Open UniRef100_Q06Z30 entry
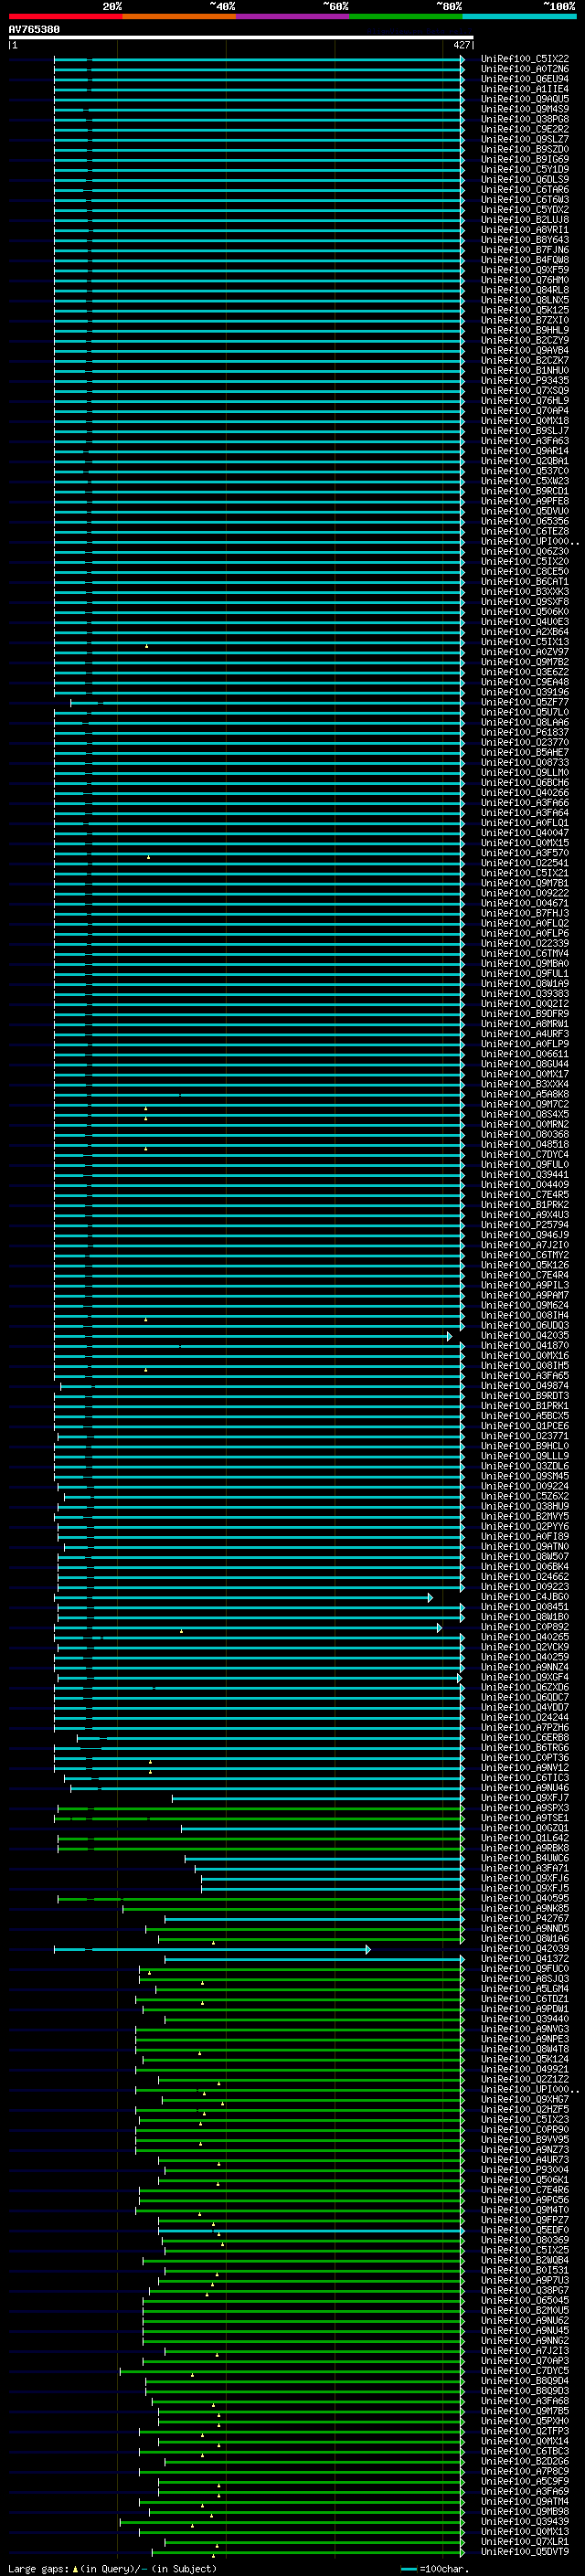This screenshot has height=2576, width=585. click(525, 552)
